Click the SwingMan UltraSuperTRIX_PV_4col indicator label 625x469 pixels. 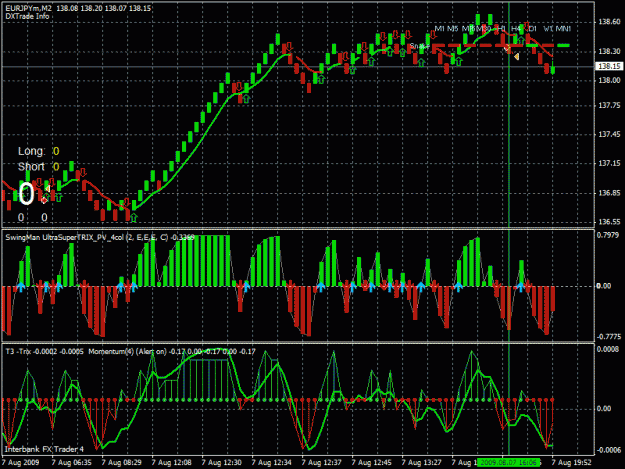click(x=64, y=237)
